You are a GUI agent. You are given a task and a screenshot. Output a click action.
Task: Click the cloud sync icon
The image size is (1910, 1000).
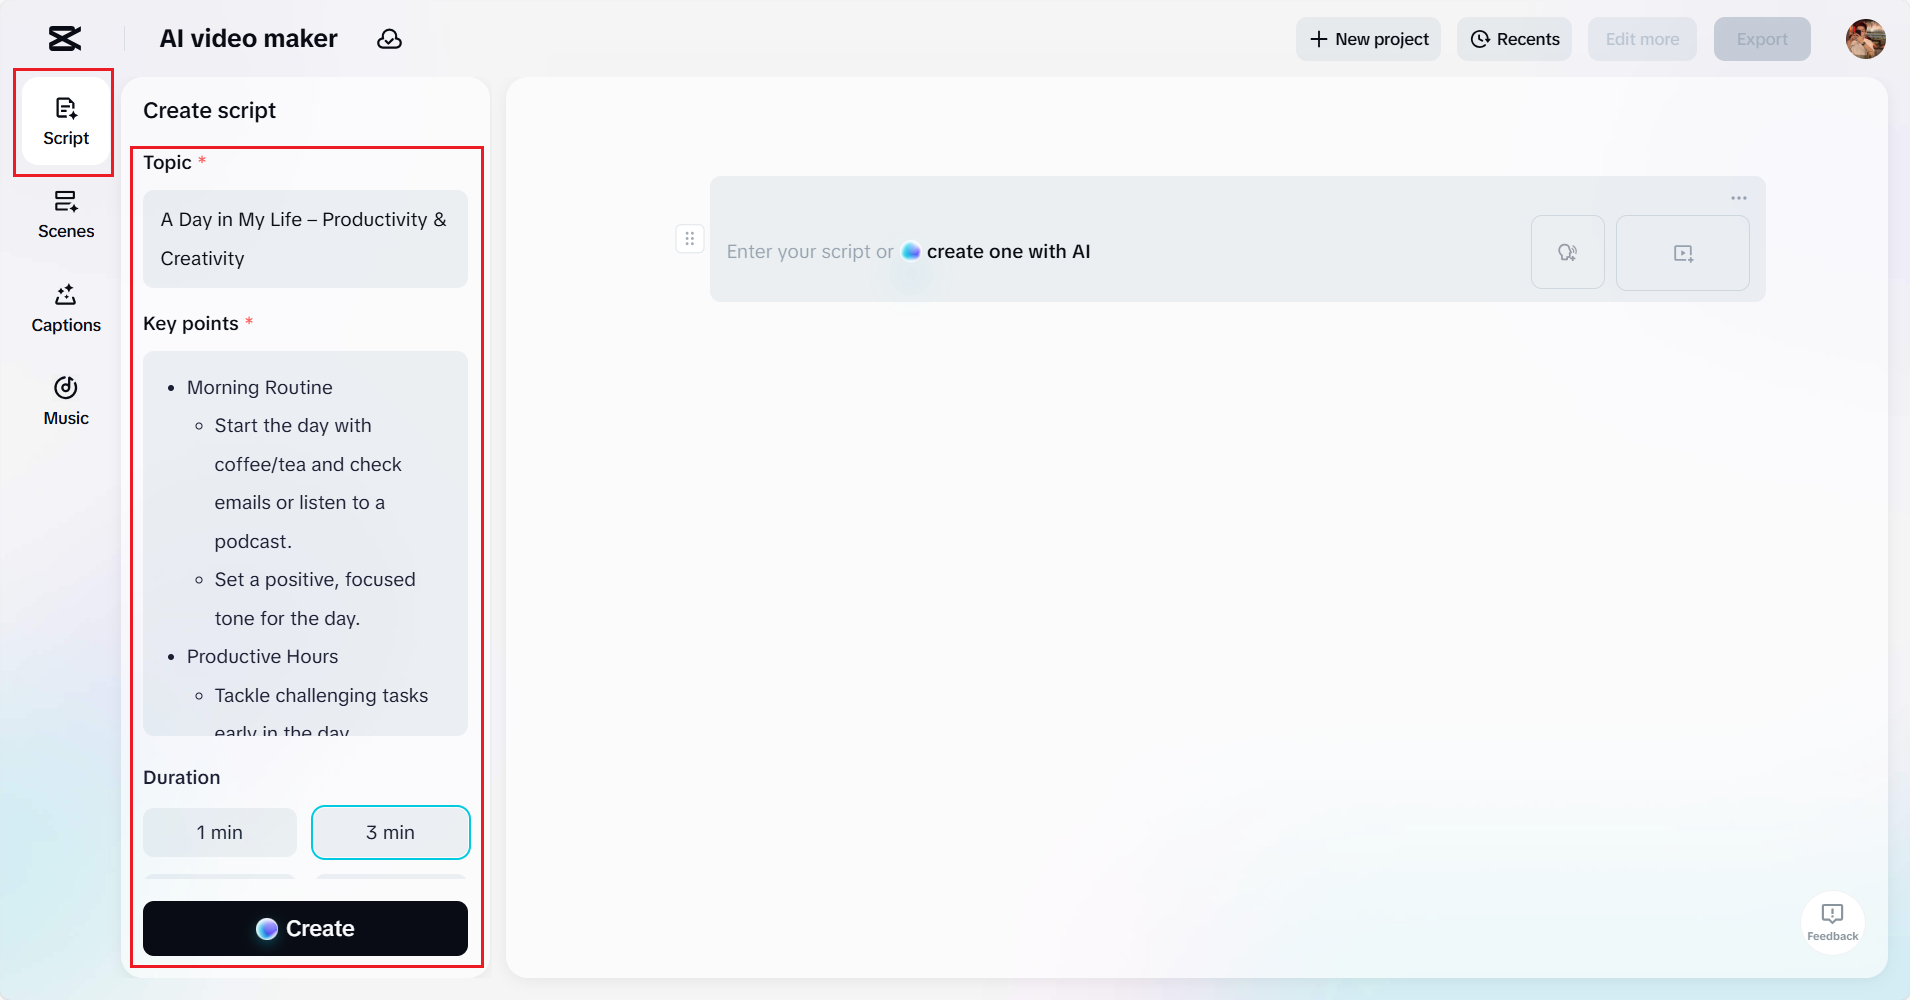[x=389, y=39]
